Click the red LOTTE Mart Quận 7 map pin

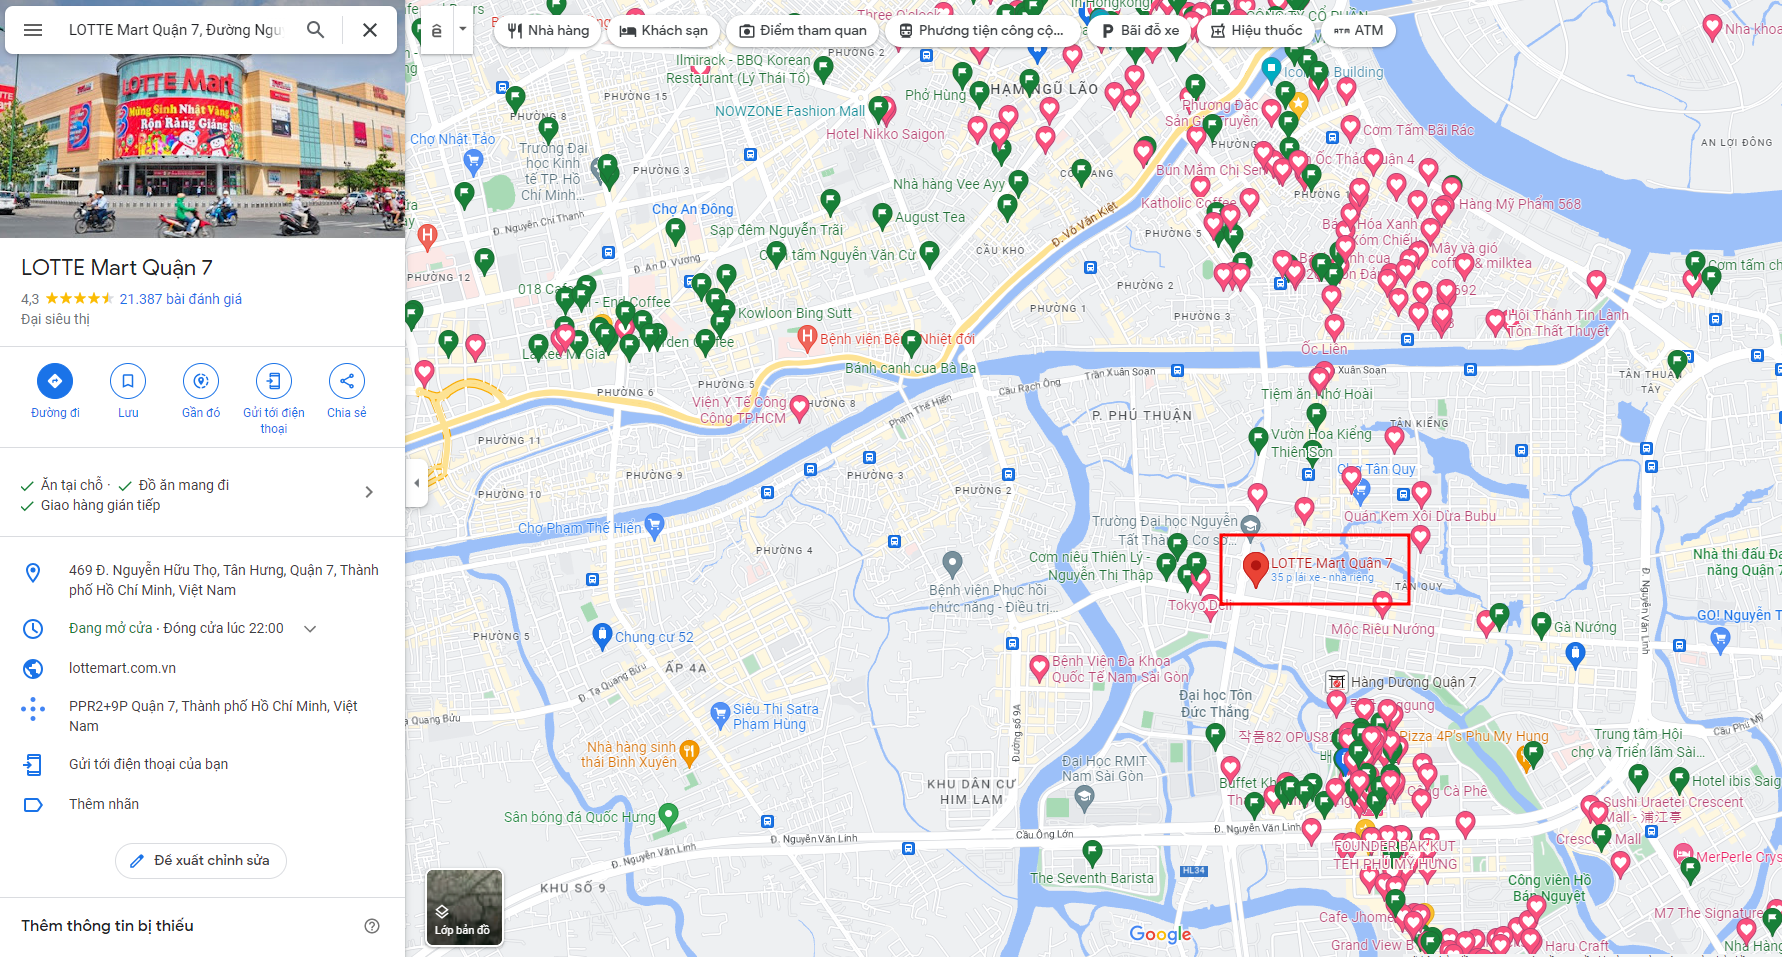(x=1256, y=568)
